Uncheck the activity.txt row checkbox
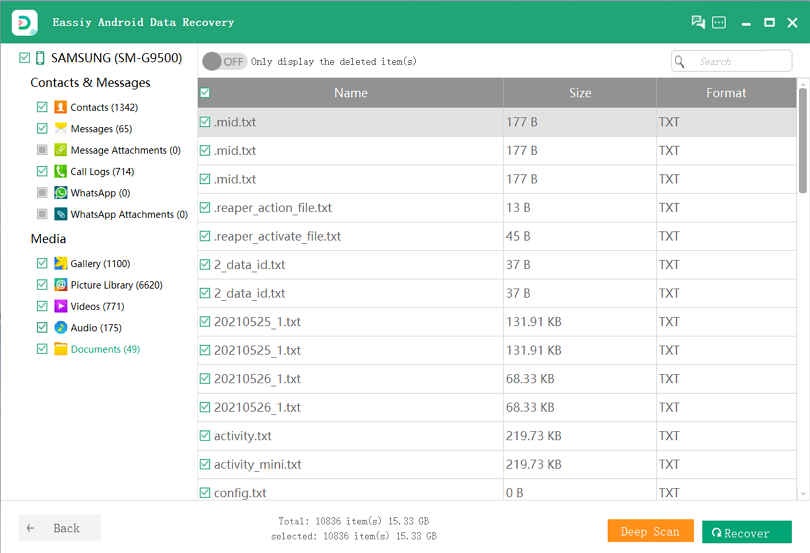The width and height of the screenshot is (810, 553). (205, 436)
